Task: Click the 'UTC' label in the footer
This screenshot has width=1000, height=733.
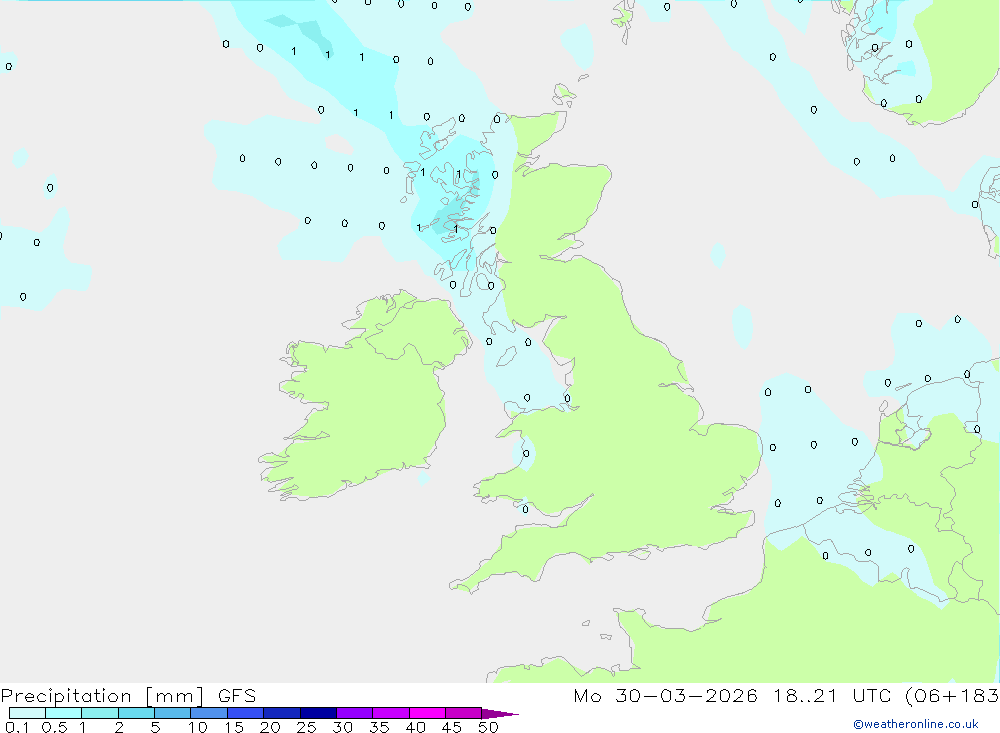Action: 872,695
